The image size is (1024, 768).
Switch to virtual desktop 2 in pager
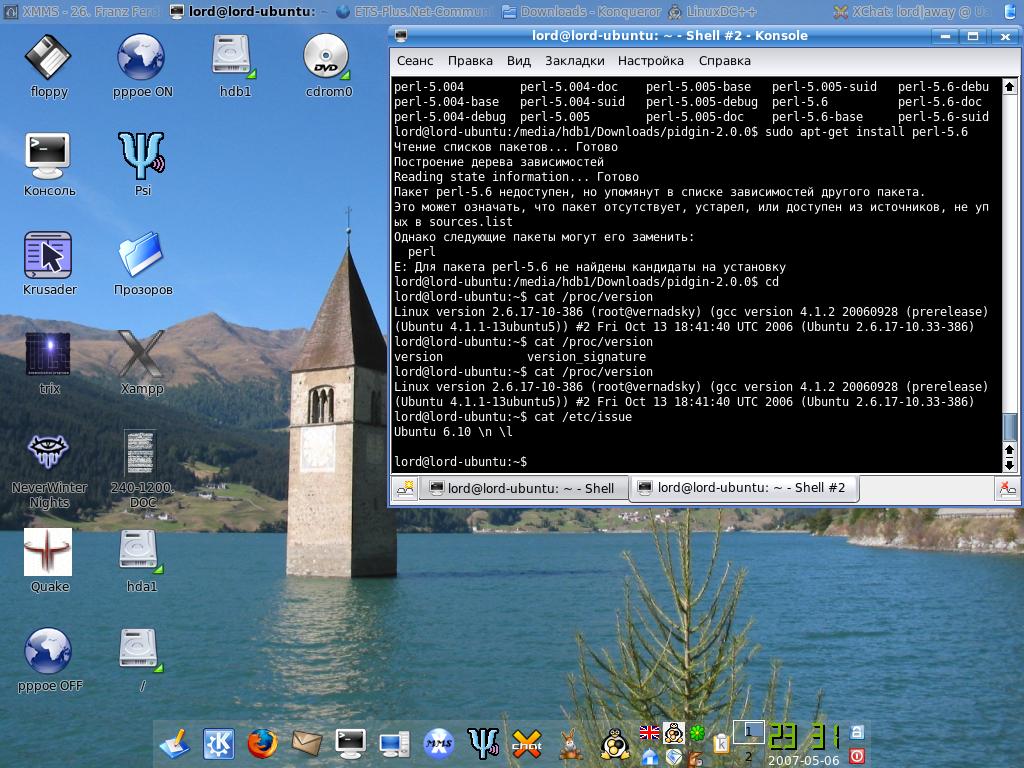[748, 756]
